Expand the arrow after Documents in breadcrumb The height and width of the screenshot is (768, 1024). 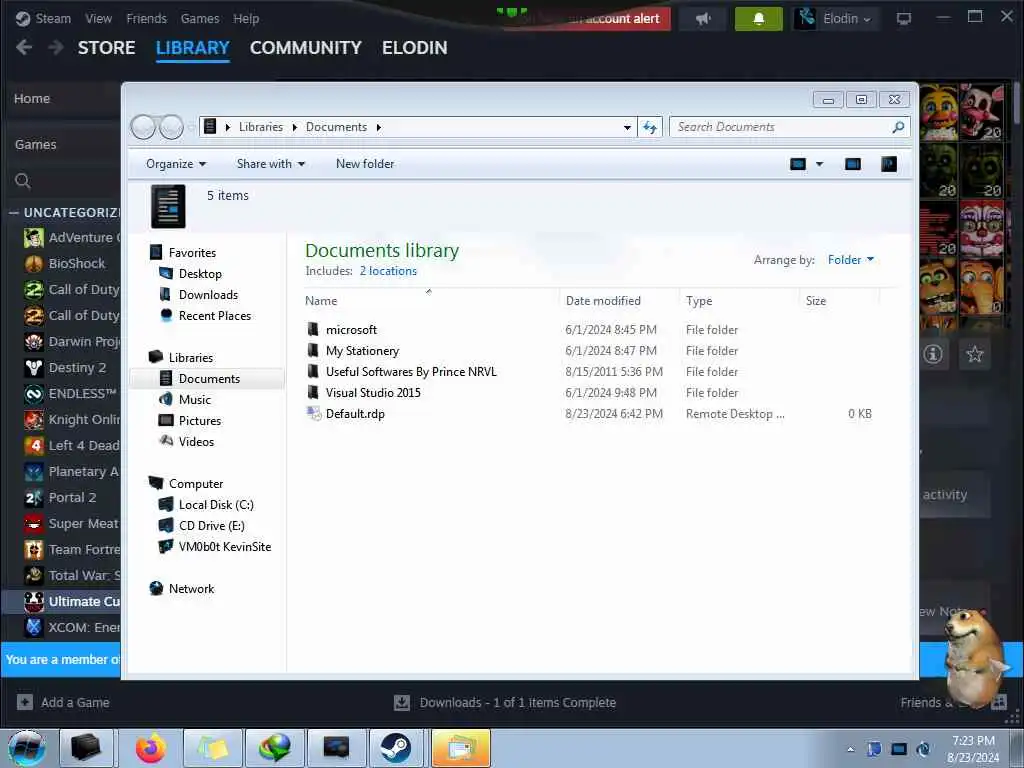coord(379,127)
